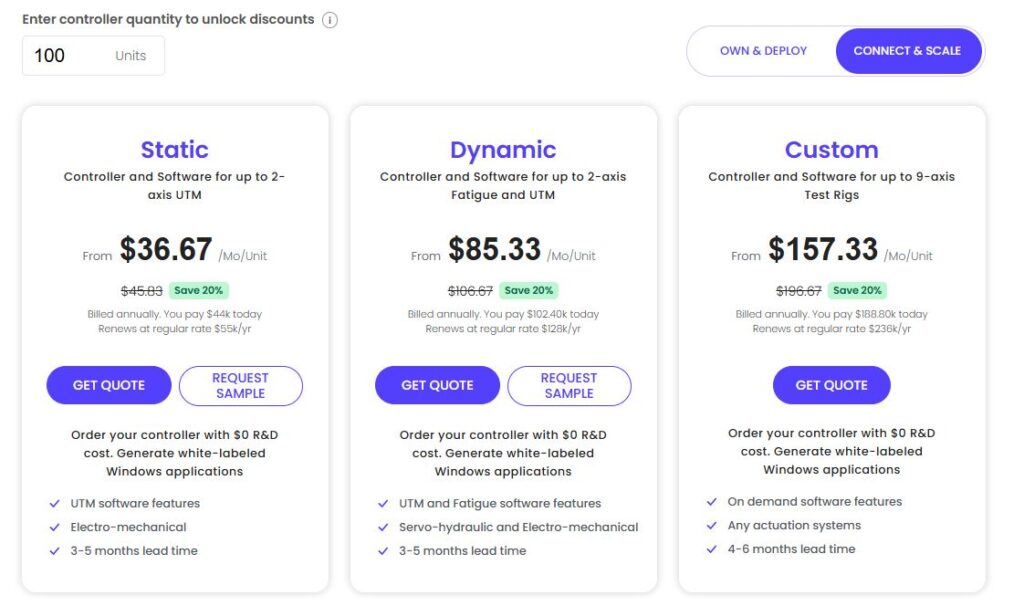Screen dimensions: 1024x606
Task: Click checkmark icon beside Static plan's Electro-mechanical
Action: pyautogui.click(x=53, y=527)
